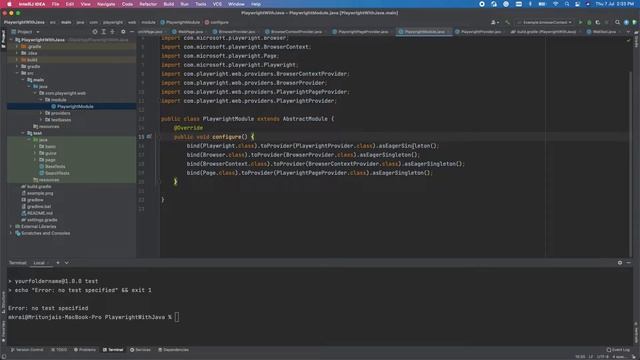Open Version Control tool window
Viewport: 640px width, 360px height.
27,350
